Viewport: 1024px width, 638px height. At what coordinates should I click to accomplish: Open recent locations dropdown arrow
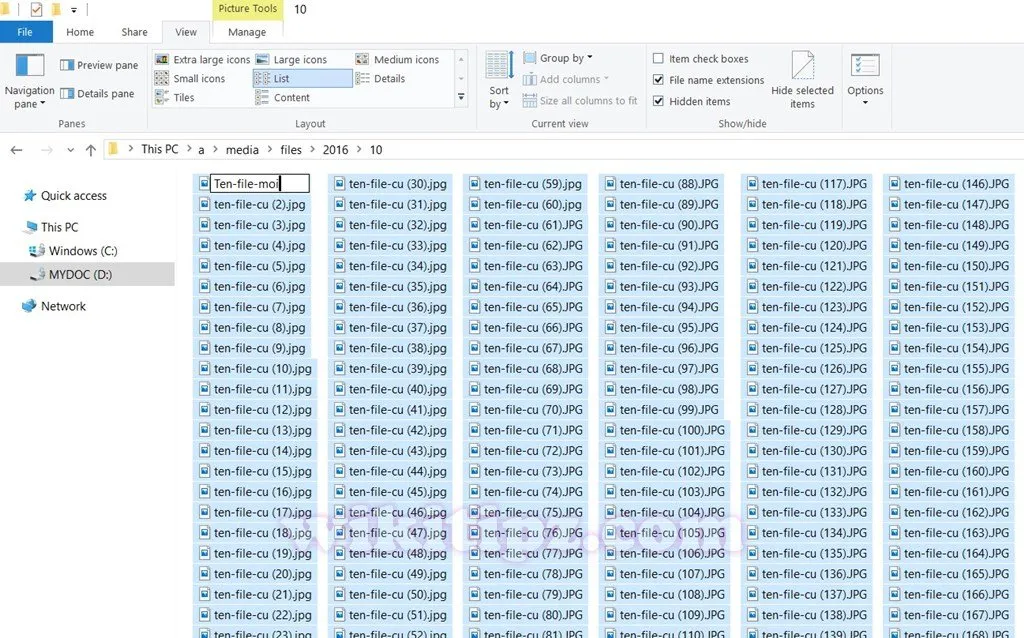(70, 150)
